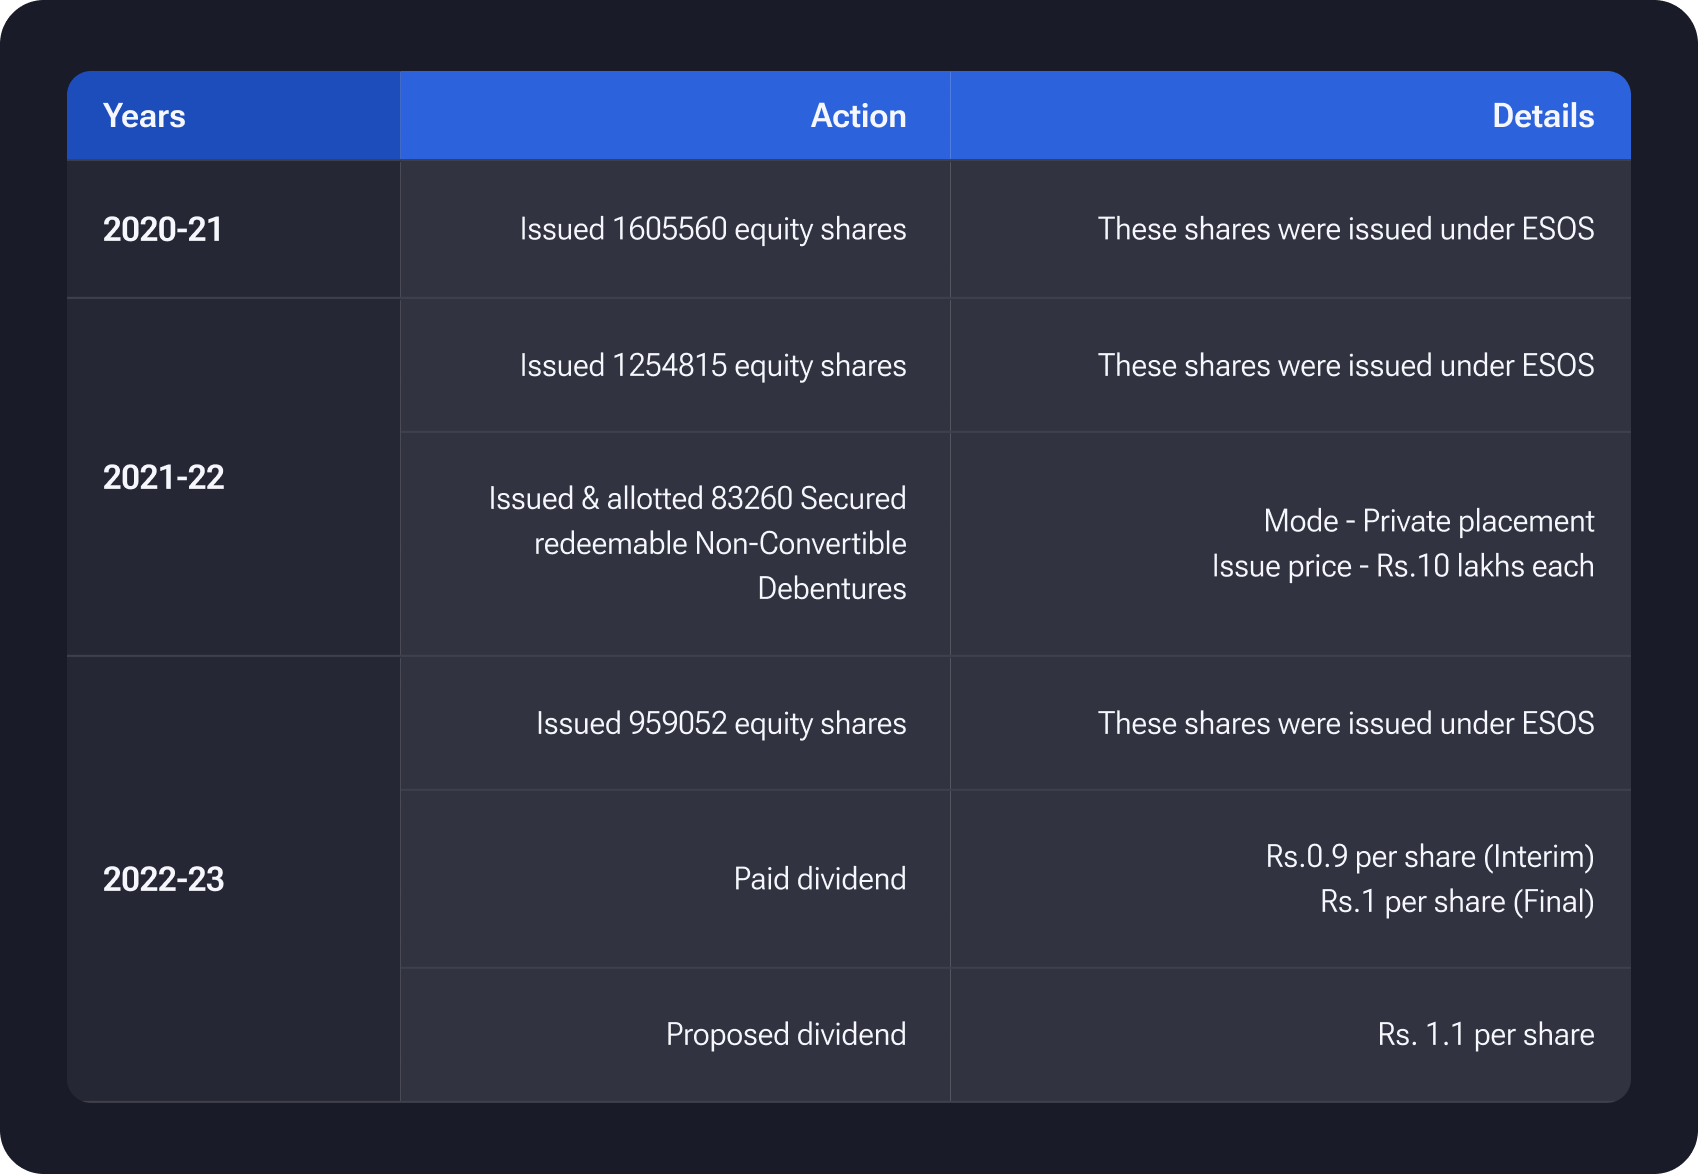Click the 'Proposed dividend' cell
Image resolution: width=1698 pixels, height=1174 pixels.
[785, 1034]
